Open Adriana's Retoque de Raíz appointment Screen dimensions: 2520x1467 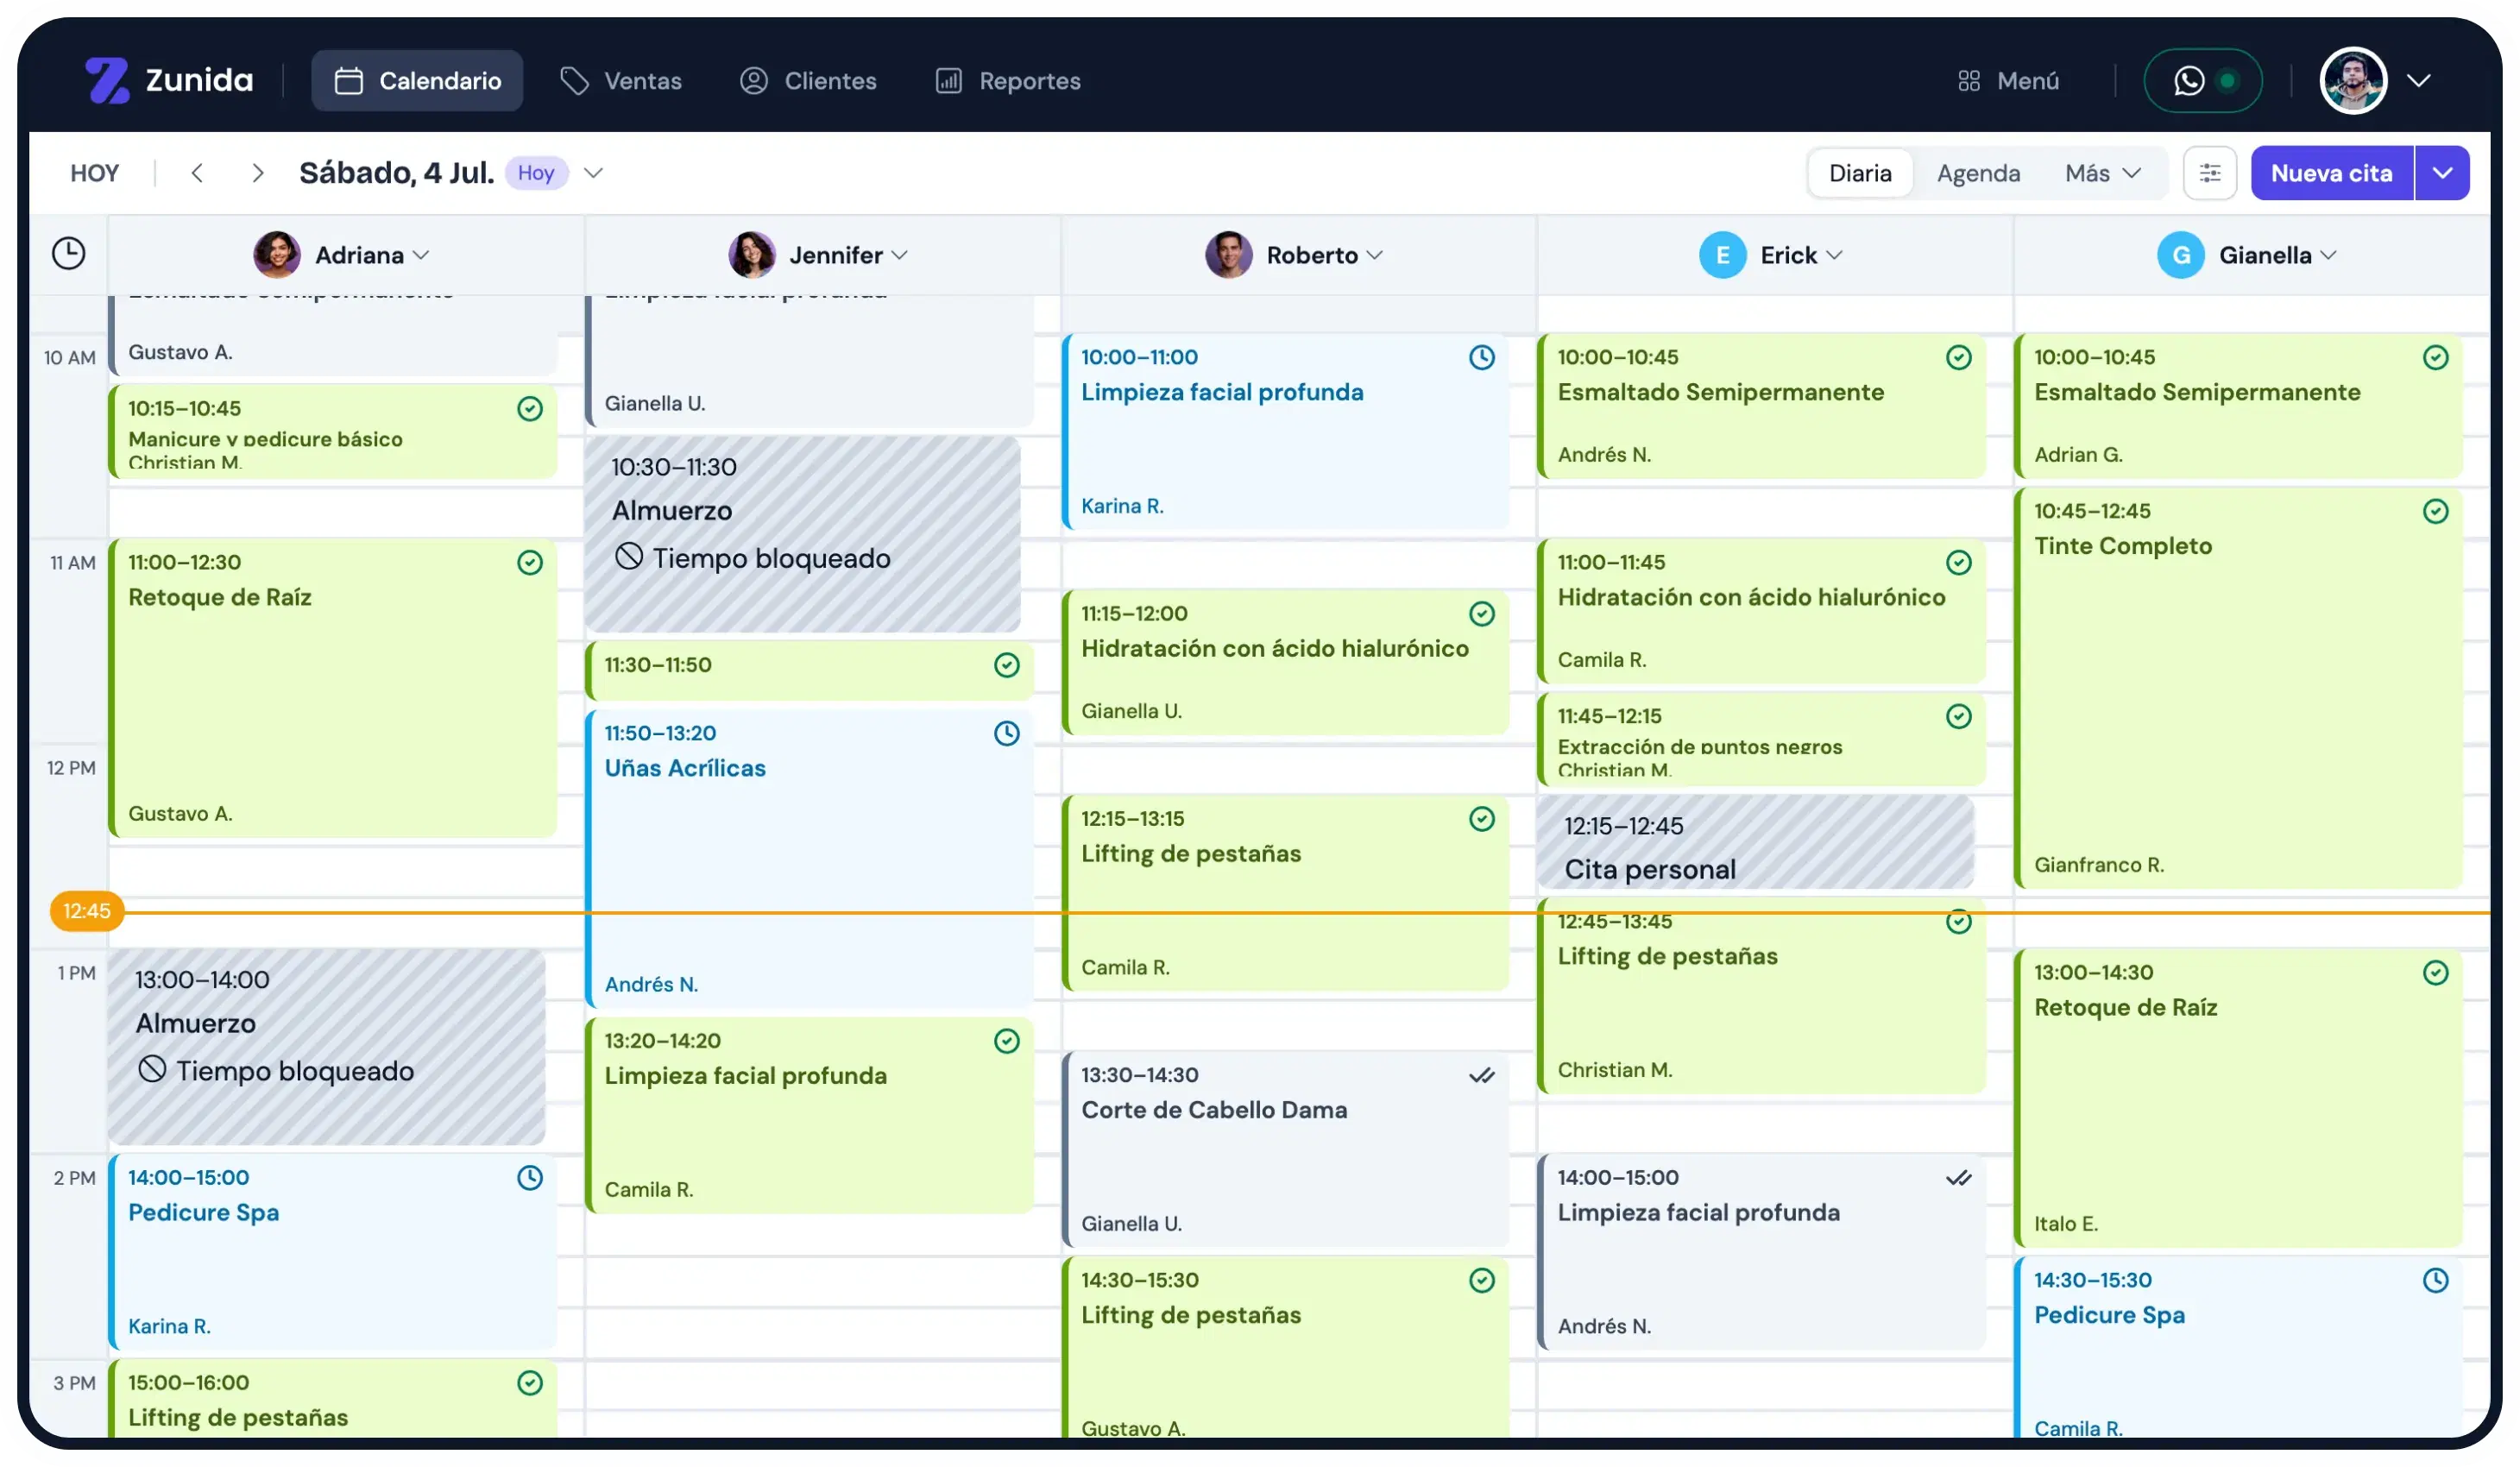(332, 687)
